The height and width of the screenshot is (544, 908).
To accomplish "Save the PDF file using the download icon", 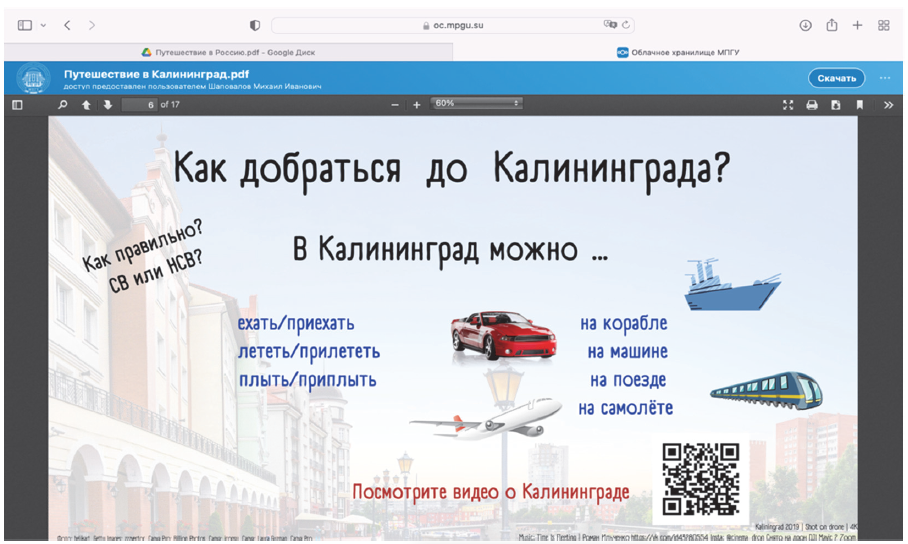I will tap(836, 104).
